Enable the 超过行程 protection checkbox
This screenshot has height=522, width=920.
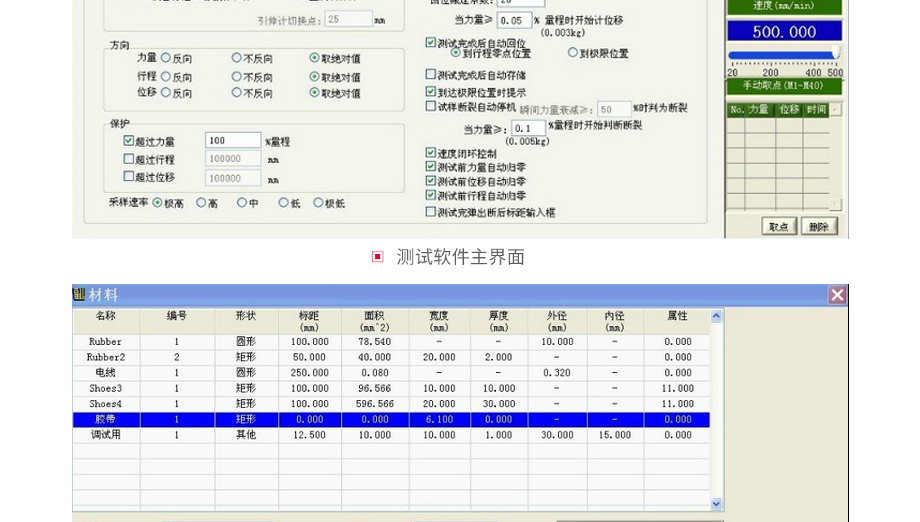pyautogui.click(x=129, y=159)
